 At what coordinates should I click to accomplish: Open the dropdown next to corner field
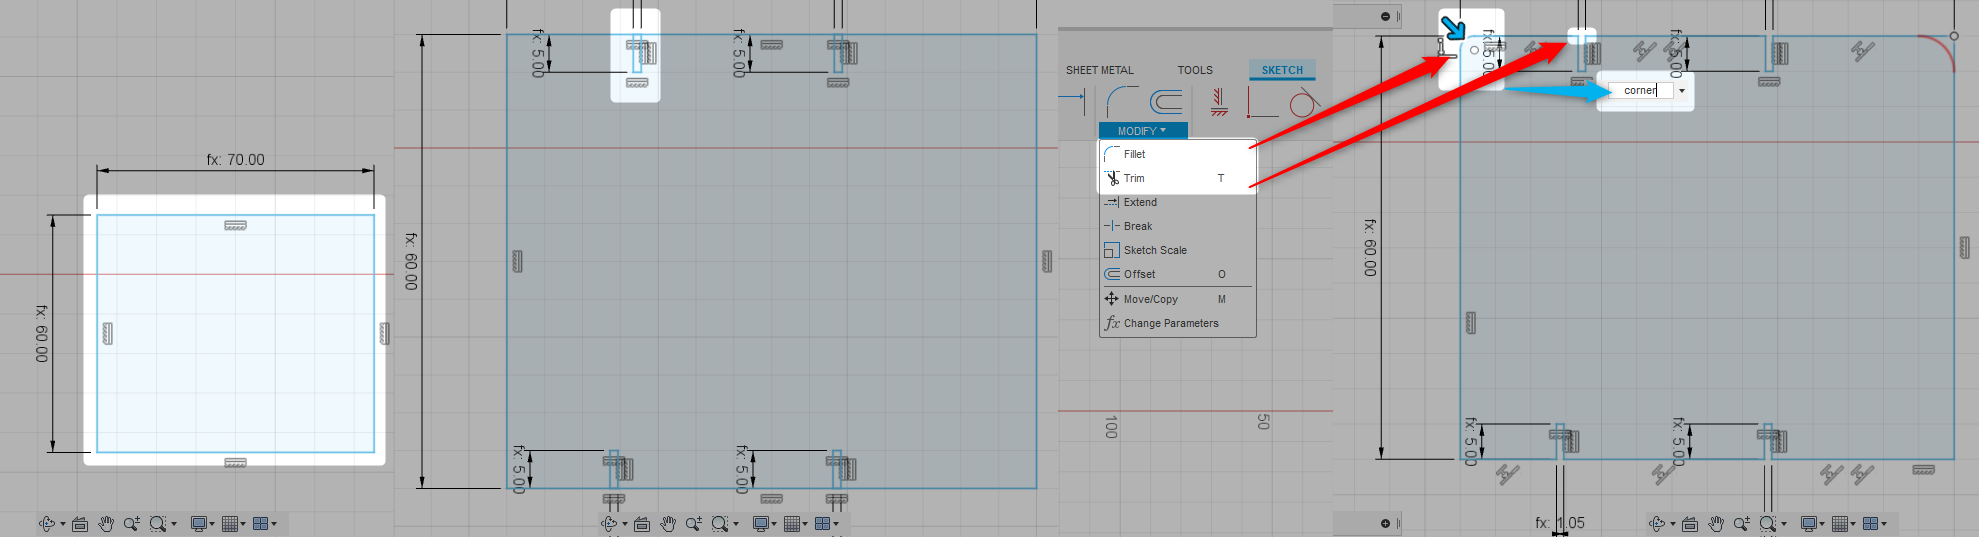(1682, 91)
